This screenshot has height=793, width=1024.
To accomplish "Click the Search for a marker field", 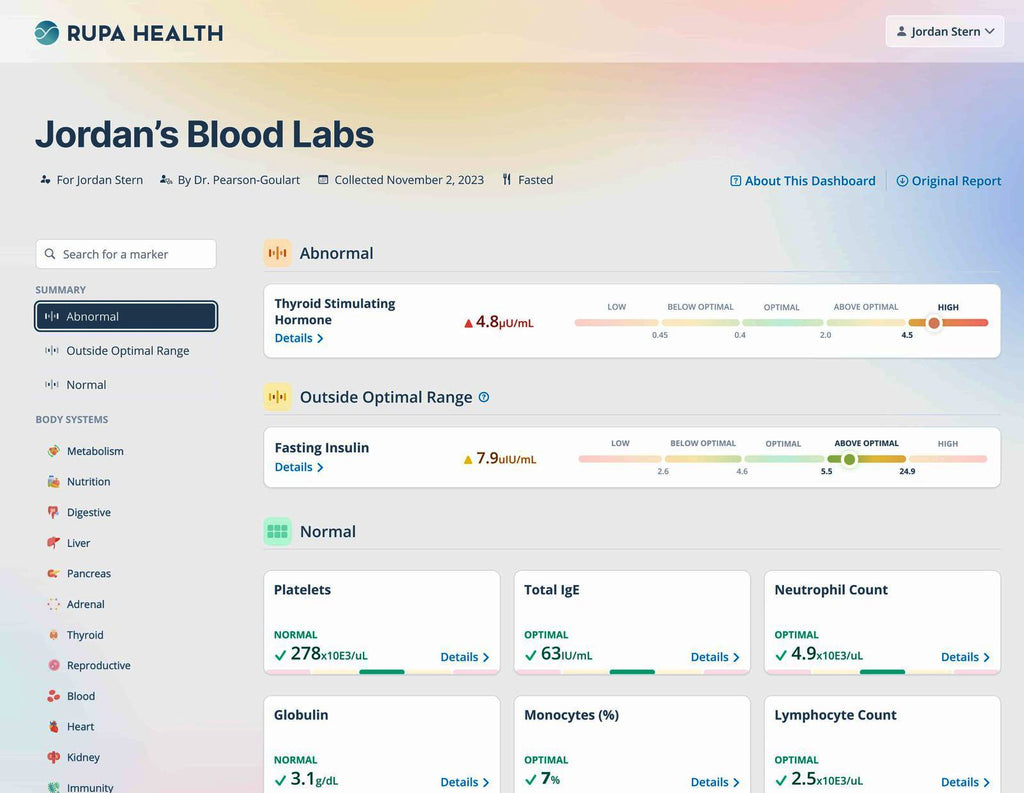I will point(126,254).
